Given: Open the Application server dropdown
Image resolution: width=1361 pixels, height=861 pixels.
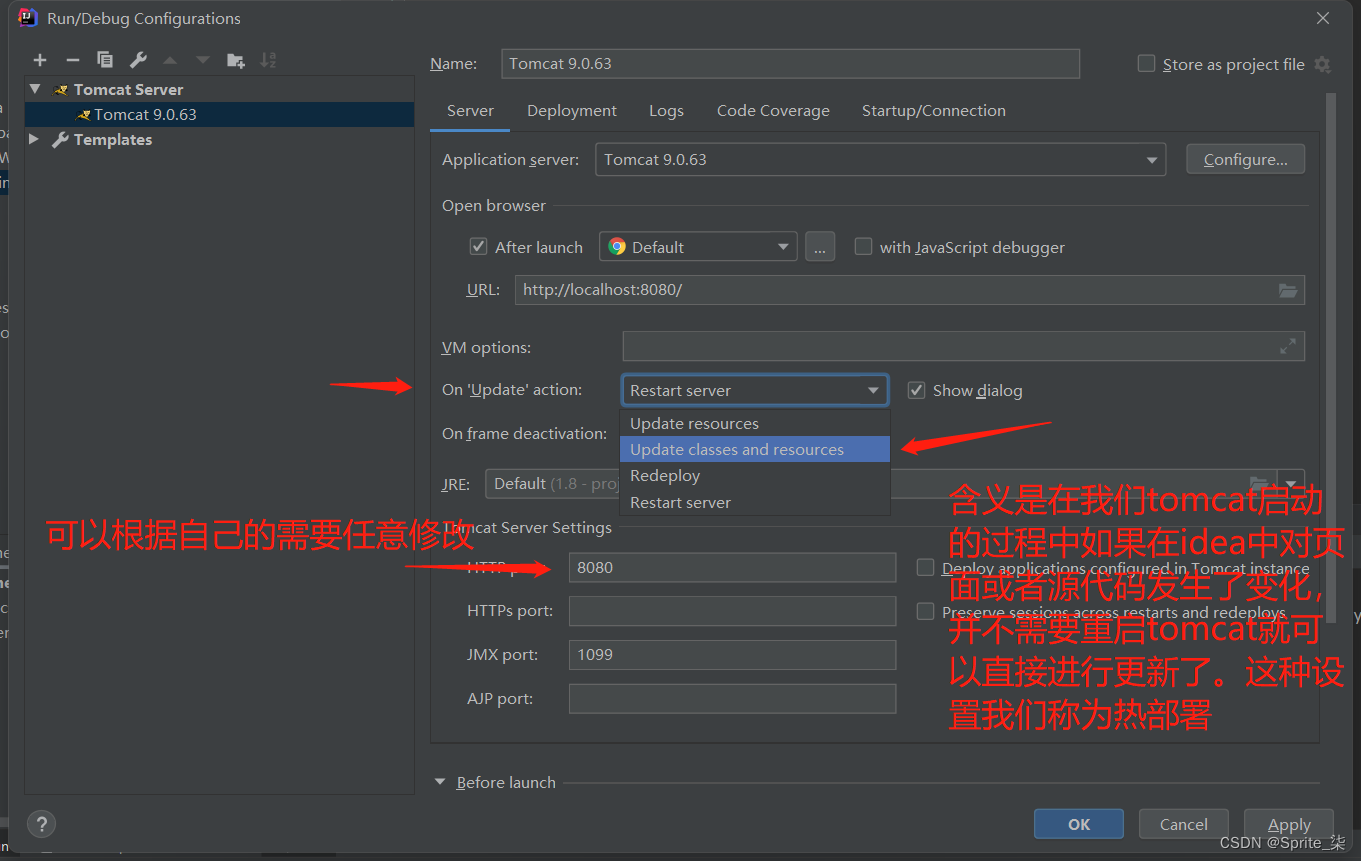Looking at the screenshot, I should tap(880, 160).
